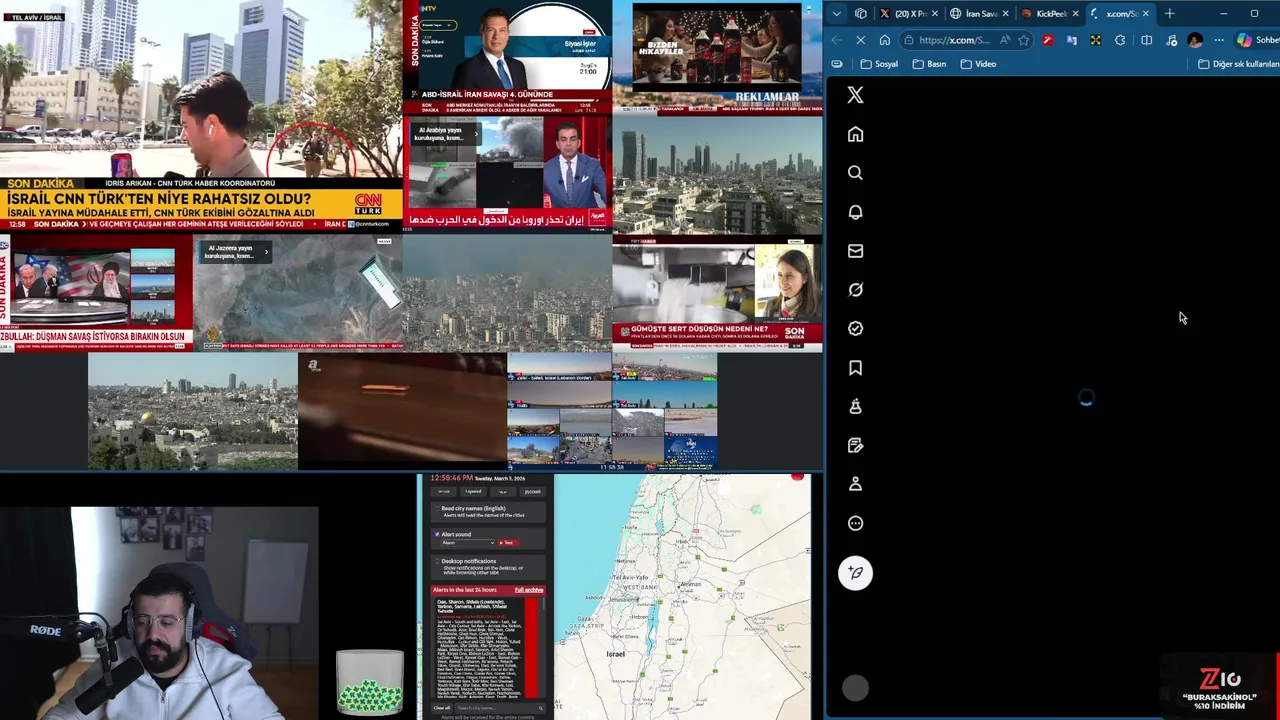Viewport: 1280px width, 720px height.
Task: Click the Clear all button
Action: tap(442, 708)
